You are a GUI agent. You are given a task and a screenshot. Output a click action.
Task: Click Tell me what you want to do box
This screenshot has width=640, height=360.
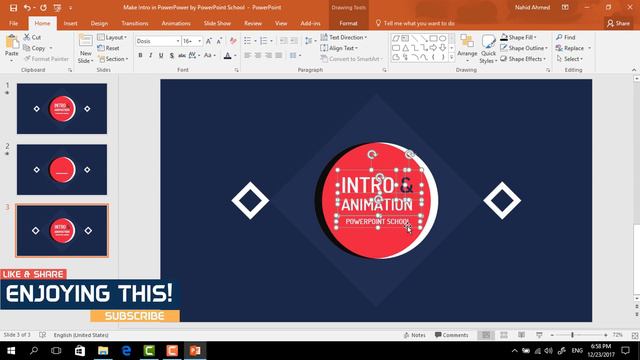click(415, 23)
